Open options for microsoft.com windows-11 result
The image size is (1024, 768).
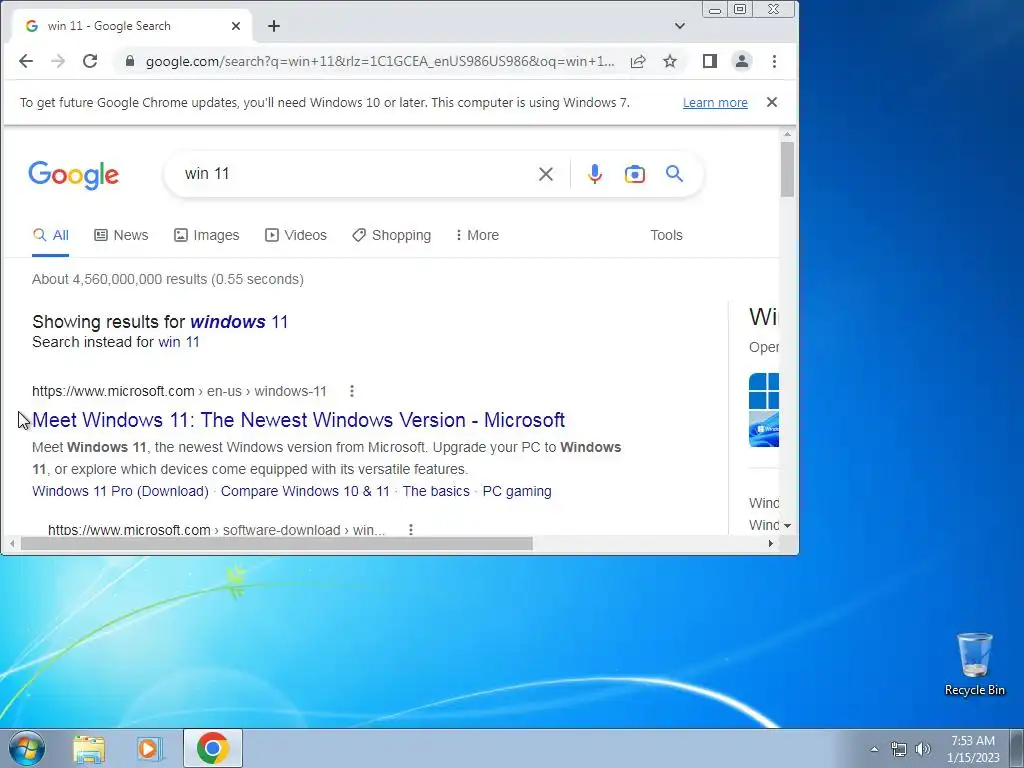(352, 391)
